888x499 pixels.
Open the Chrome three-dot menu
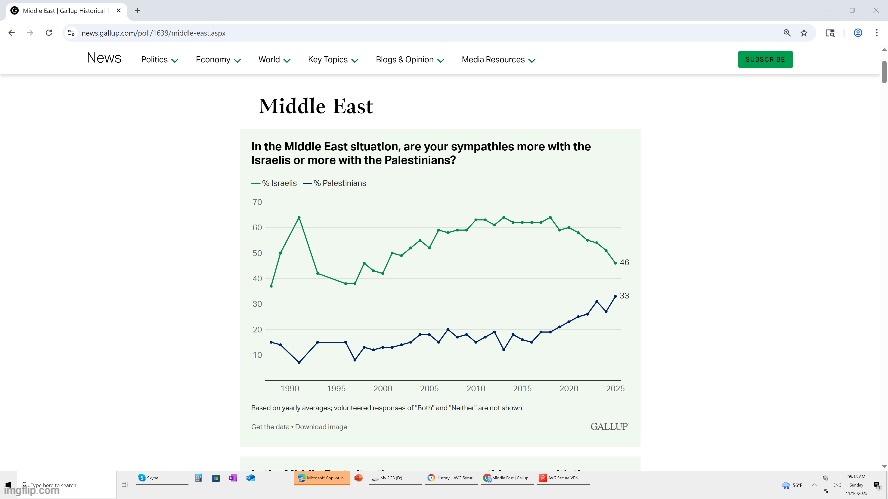click(876, 32)
